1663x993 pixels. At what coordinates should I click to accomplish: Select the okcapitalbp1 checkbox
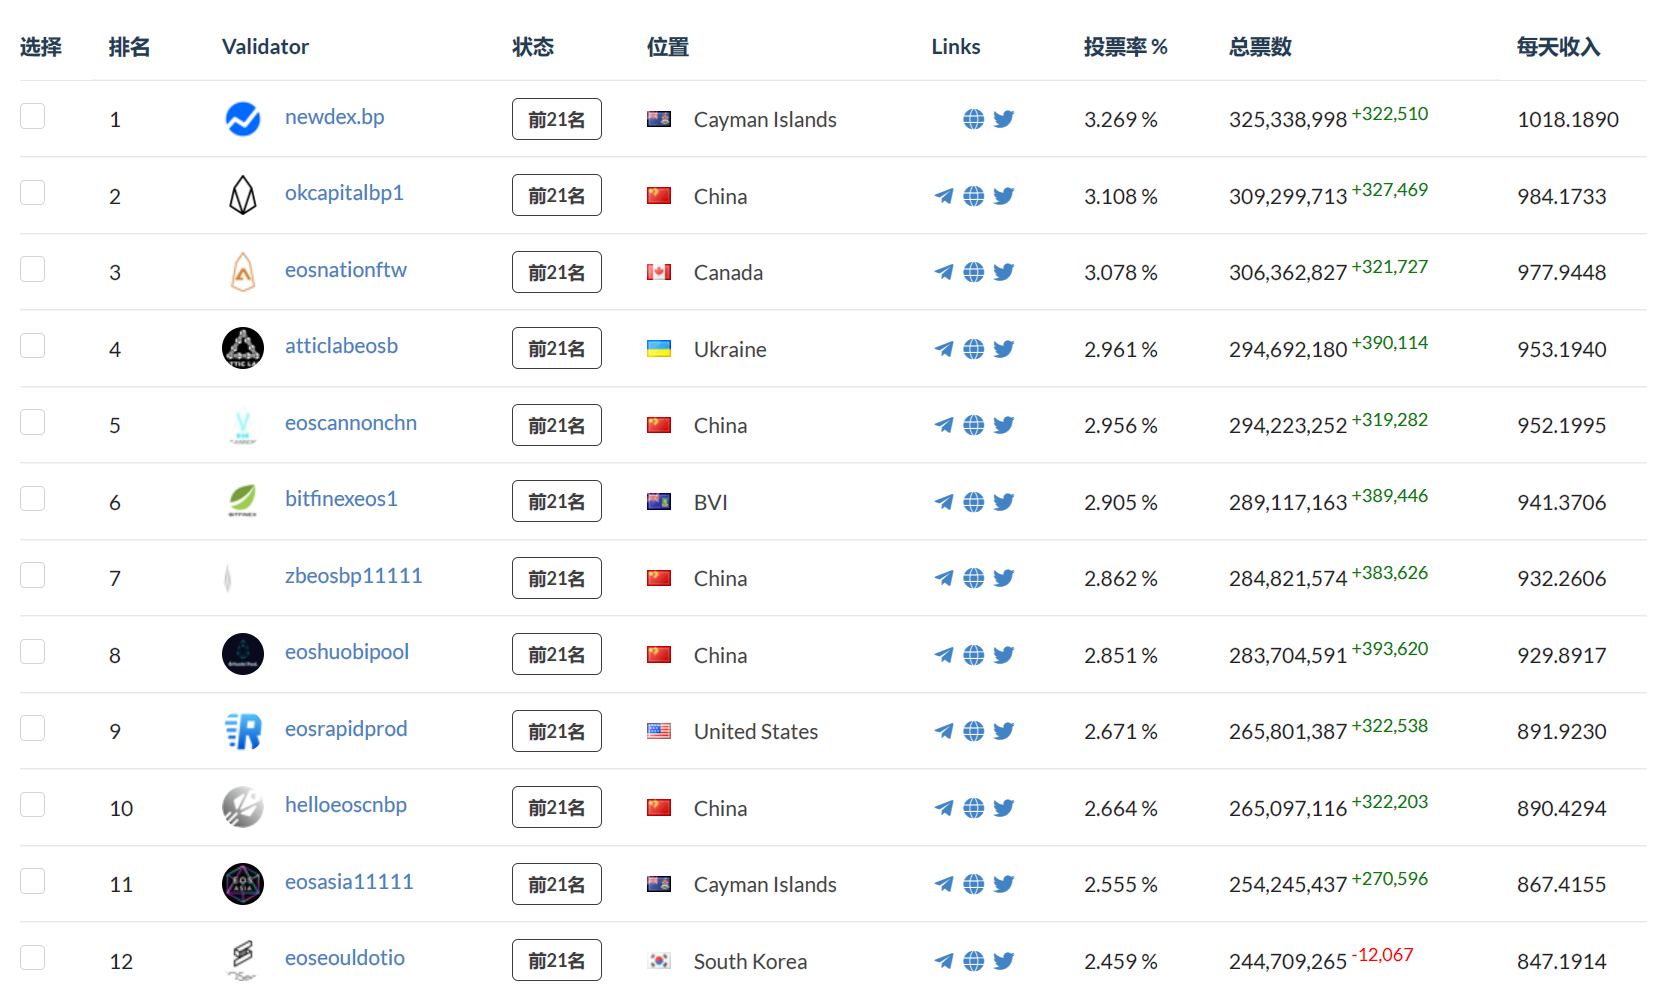coord(33,192)
